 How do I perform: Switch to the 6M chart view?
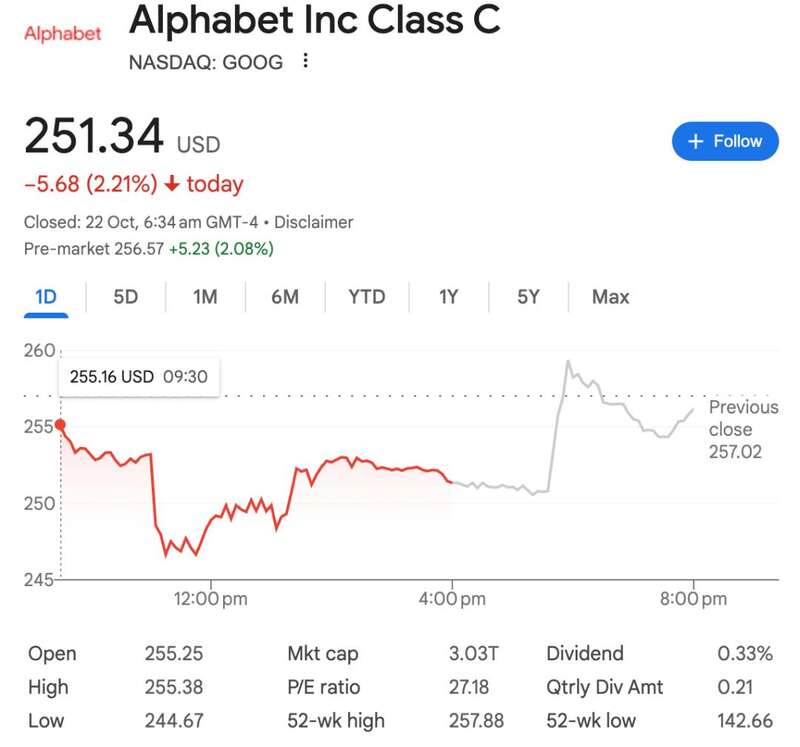pyautogui.click(x=285, y=297)
